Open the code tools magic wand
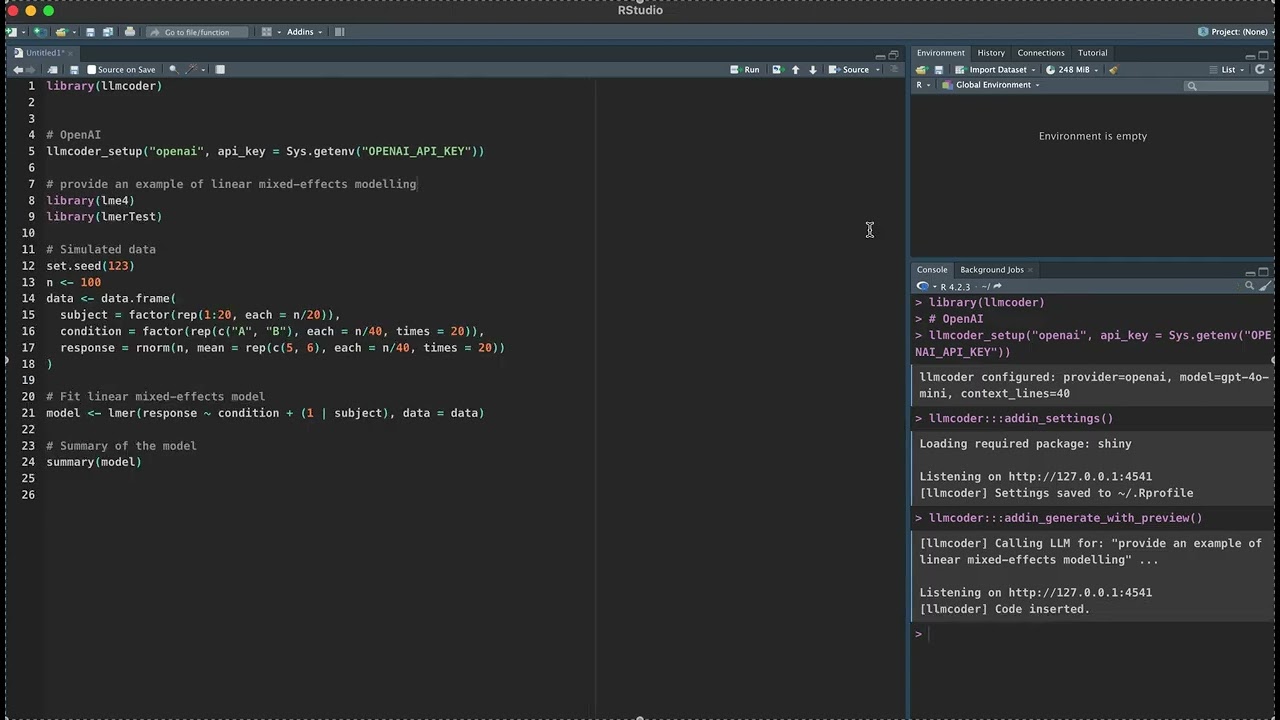Viewport: 1280px width, 720px height. tap(191, 69)
